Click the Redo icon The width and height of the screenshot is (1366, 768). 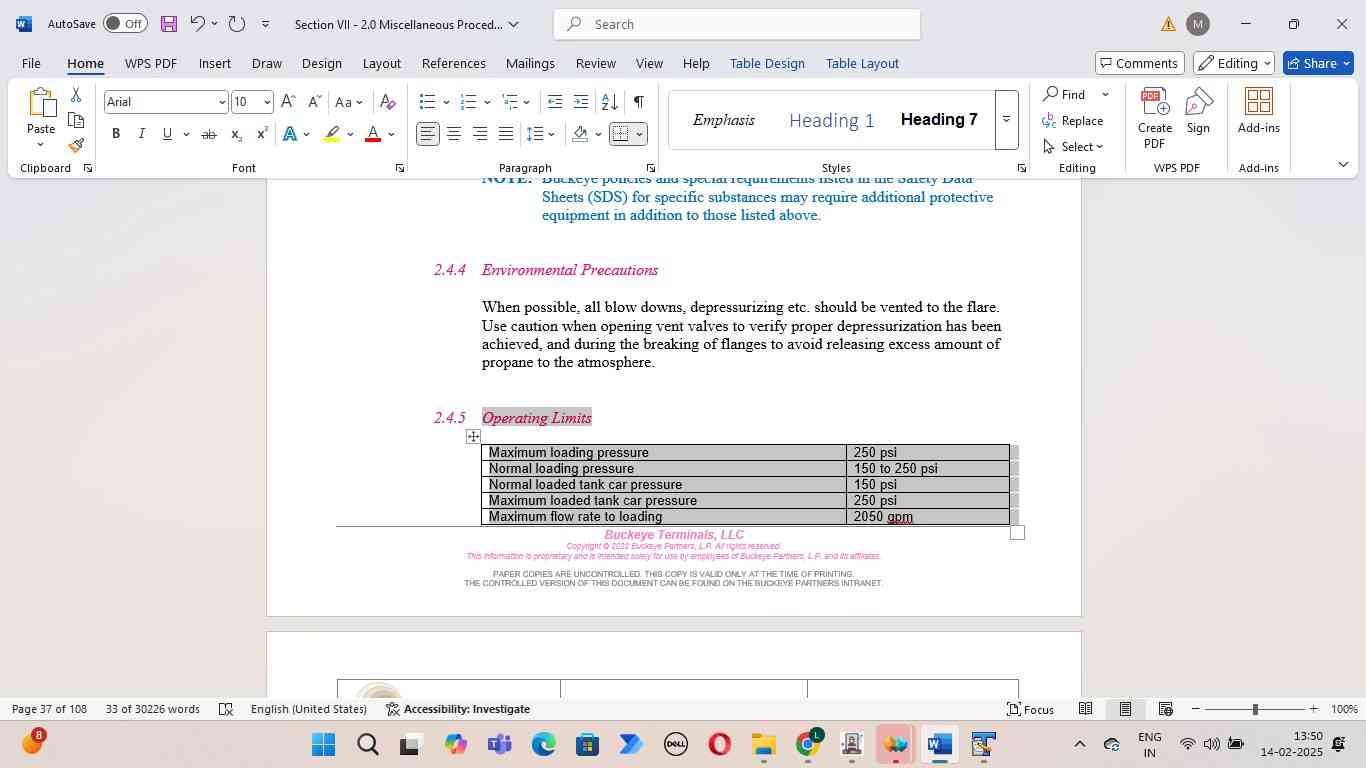pyautogui.click(x=237, y=24)
